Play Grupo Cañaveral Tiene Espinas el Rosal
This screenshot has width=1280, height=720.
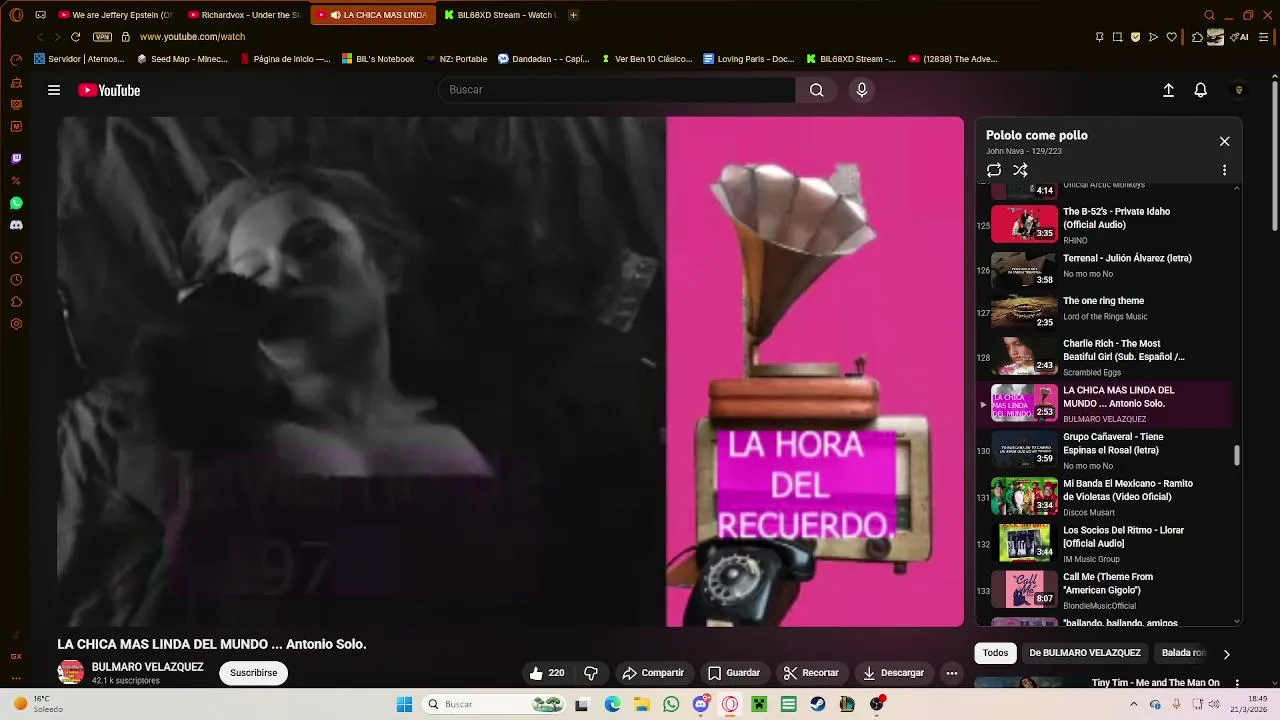[x=1107, y=451]
